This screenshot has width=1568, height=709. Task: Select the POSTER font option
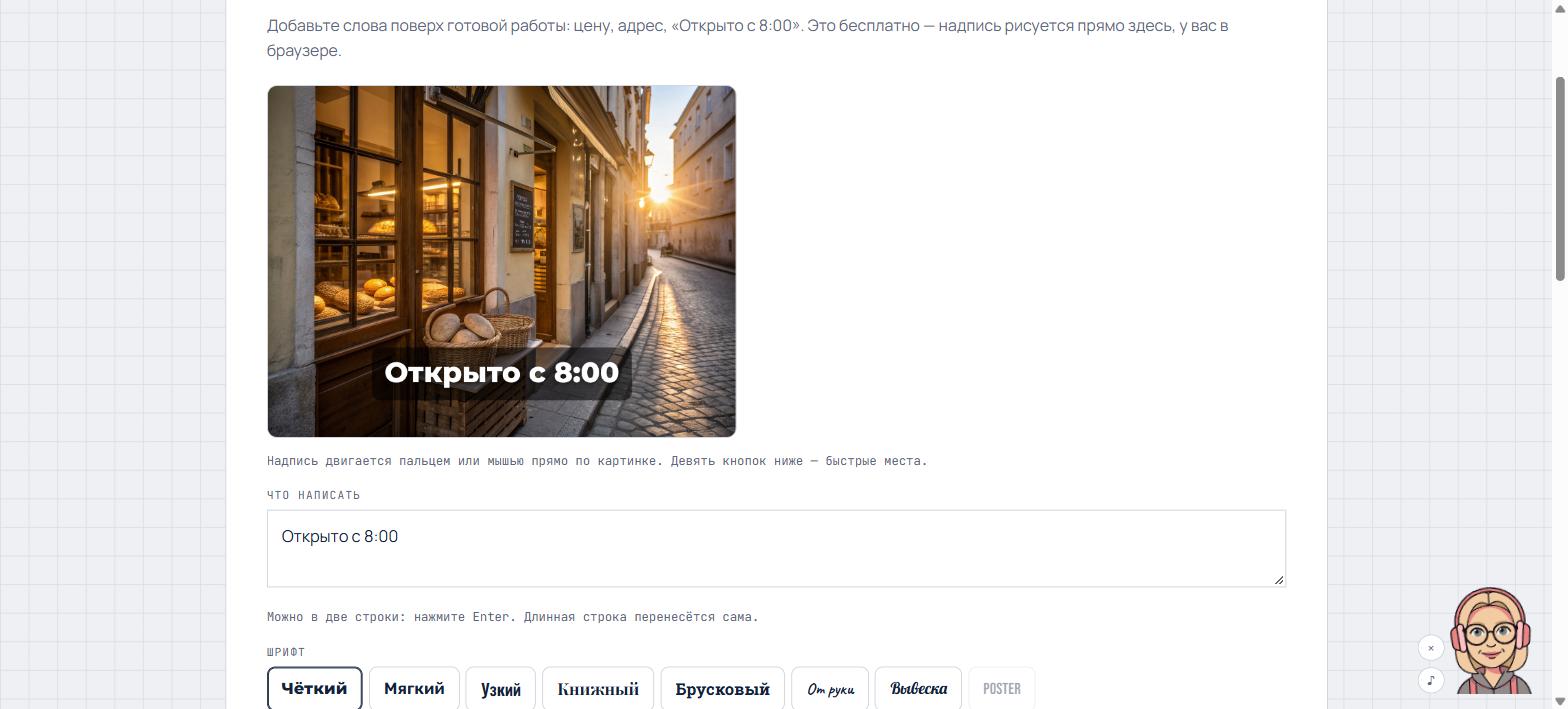[1002, 689]
